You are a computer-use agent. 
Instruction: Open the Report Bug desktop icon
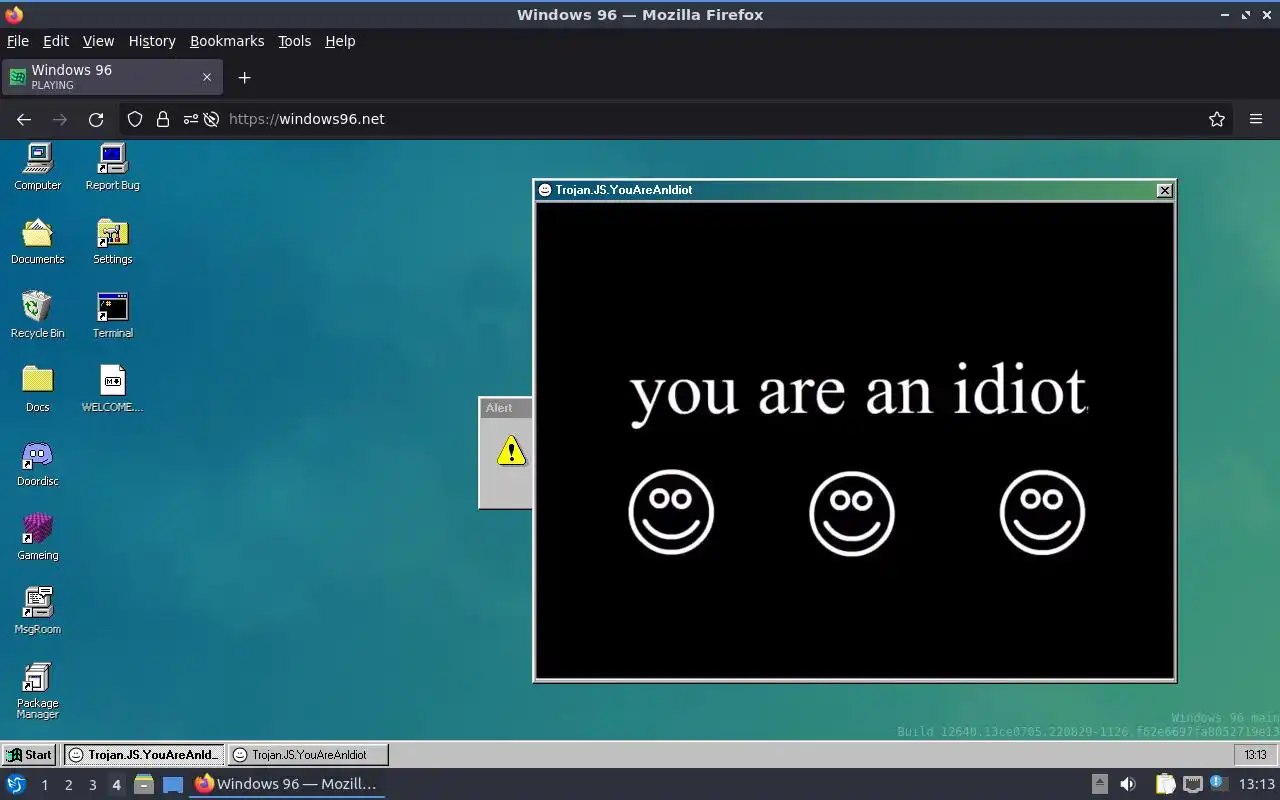[x=112, y=166]
